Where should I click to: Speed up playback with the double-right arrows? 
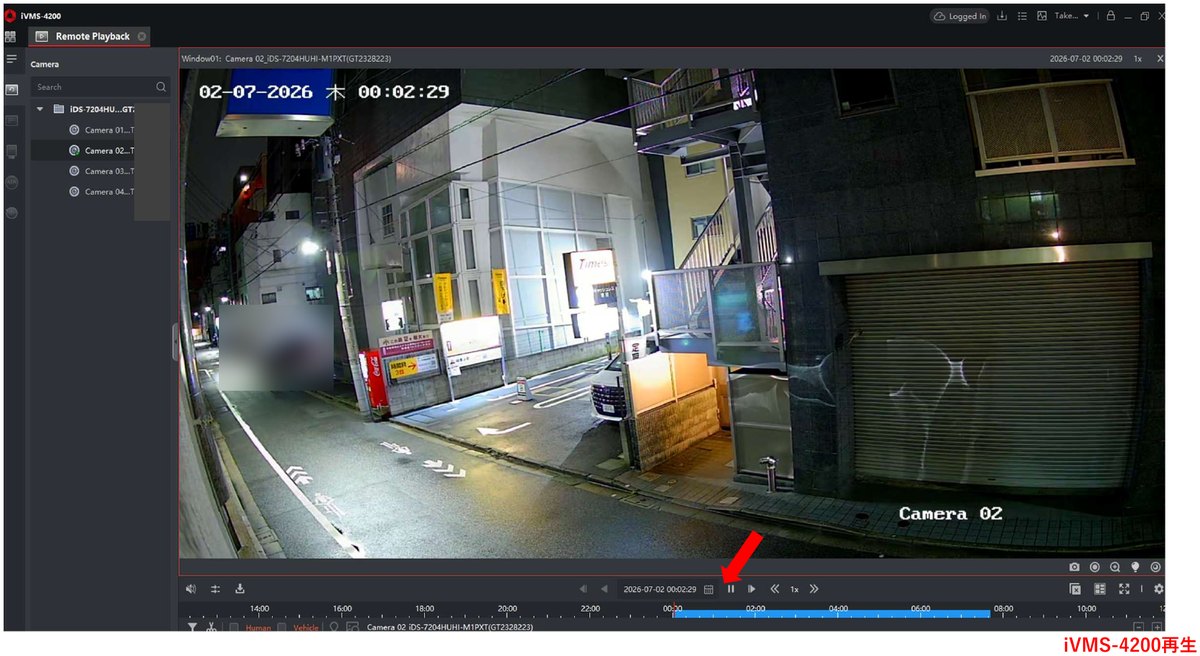pyautogui.click(x=814, y=589)
